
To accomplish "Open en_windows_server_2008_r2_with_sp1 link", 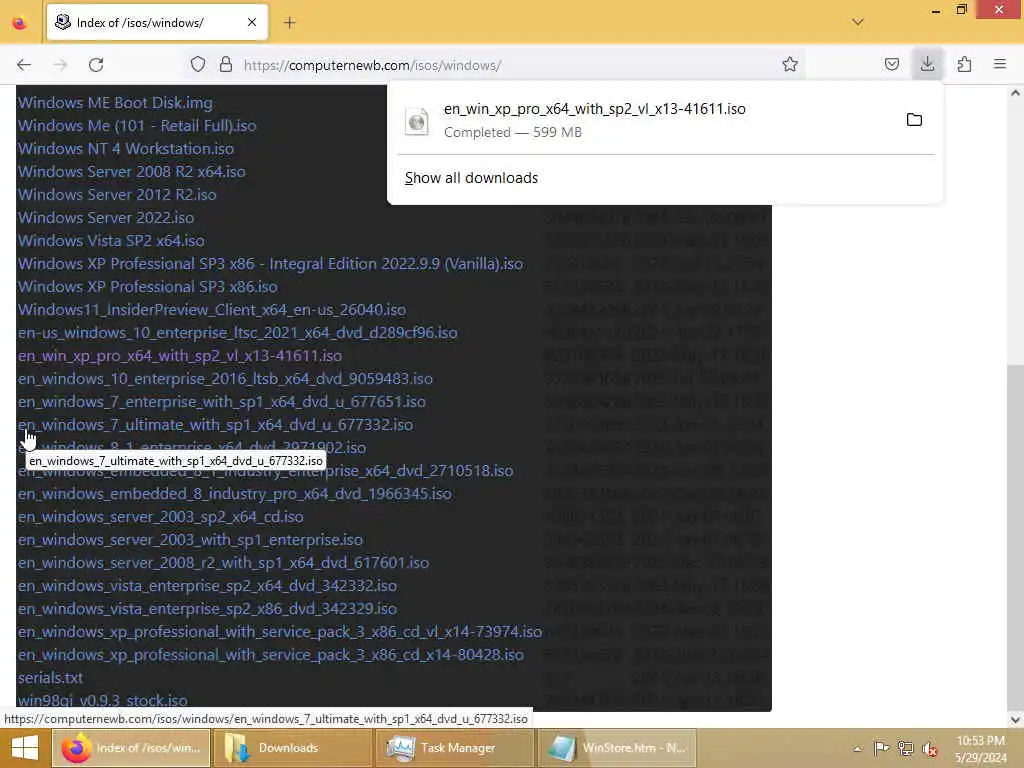I will tap(223, 562).
